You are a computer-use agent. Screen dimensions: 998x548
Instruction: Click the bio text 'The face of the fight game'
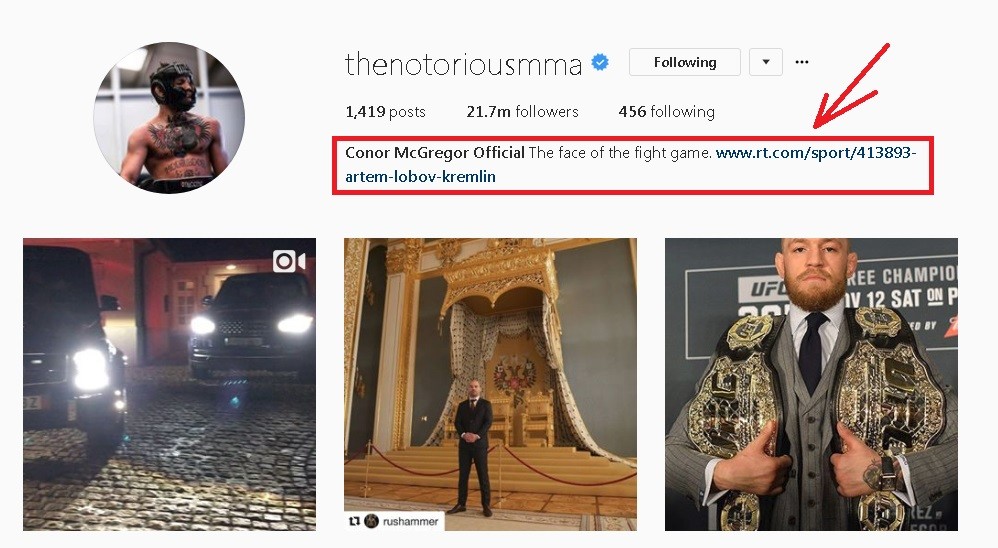click(x=620, y=153)
